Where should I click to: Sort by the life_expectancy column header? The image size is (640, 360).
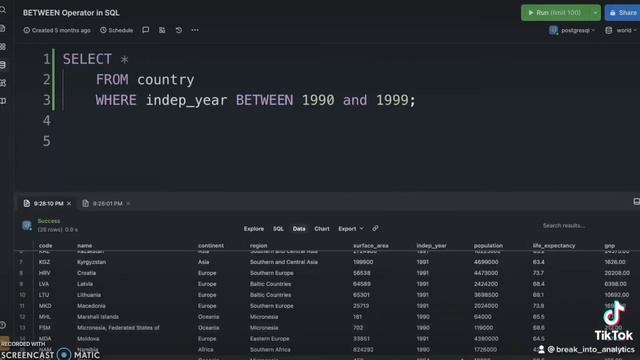(x=554, y=246)
